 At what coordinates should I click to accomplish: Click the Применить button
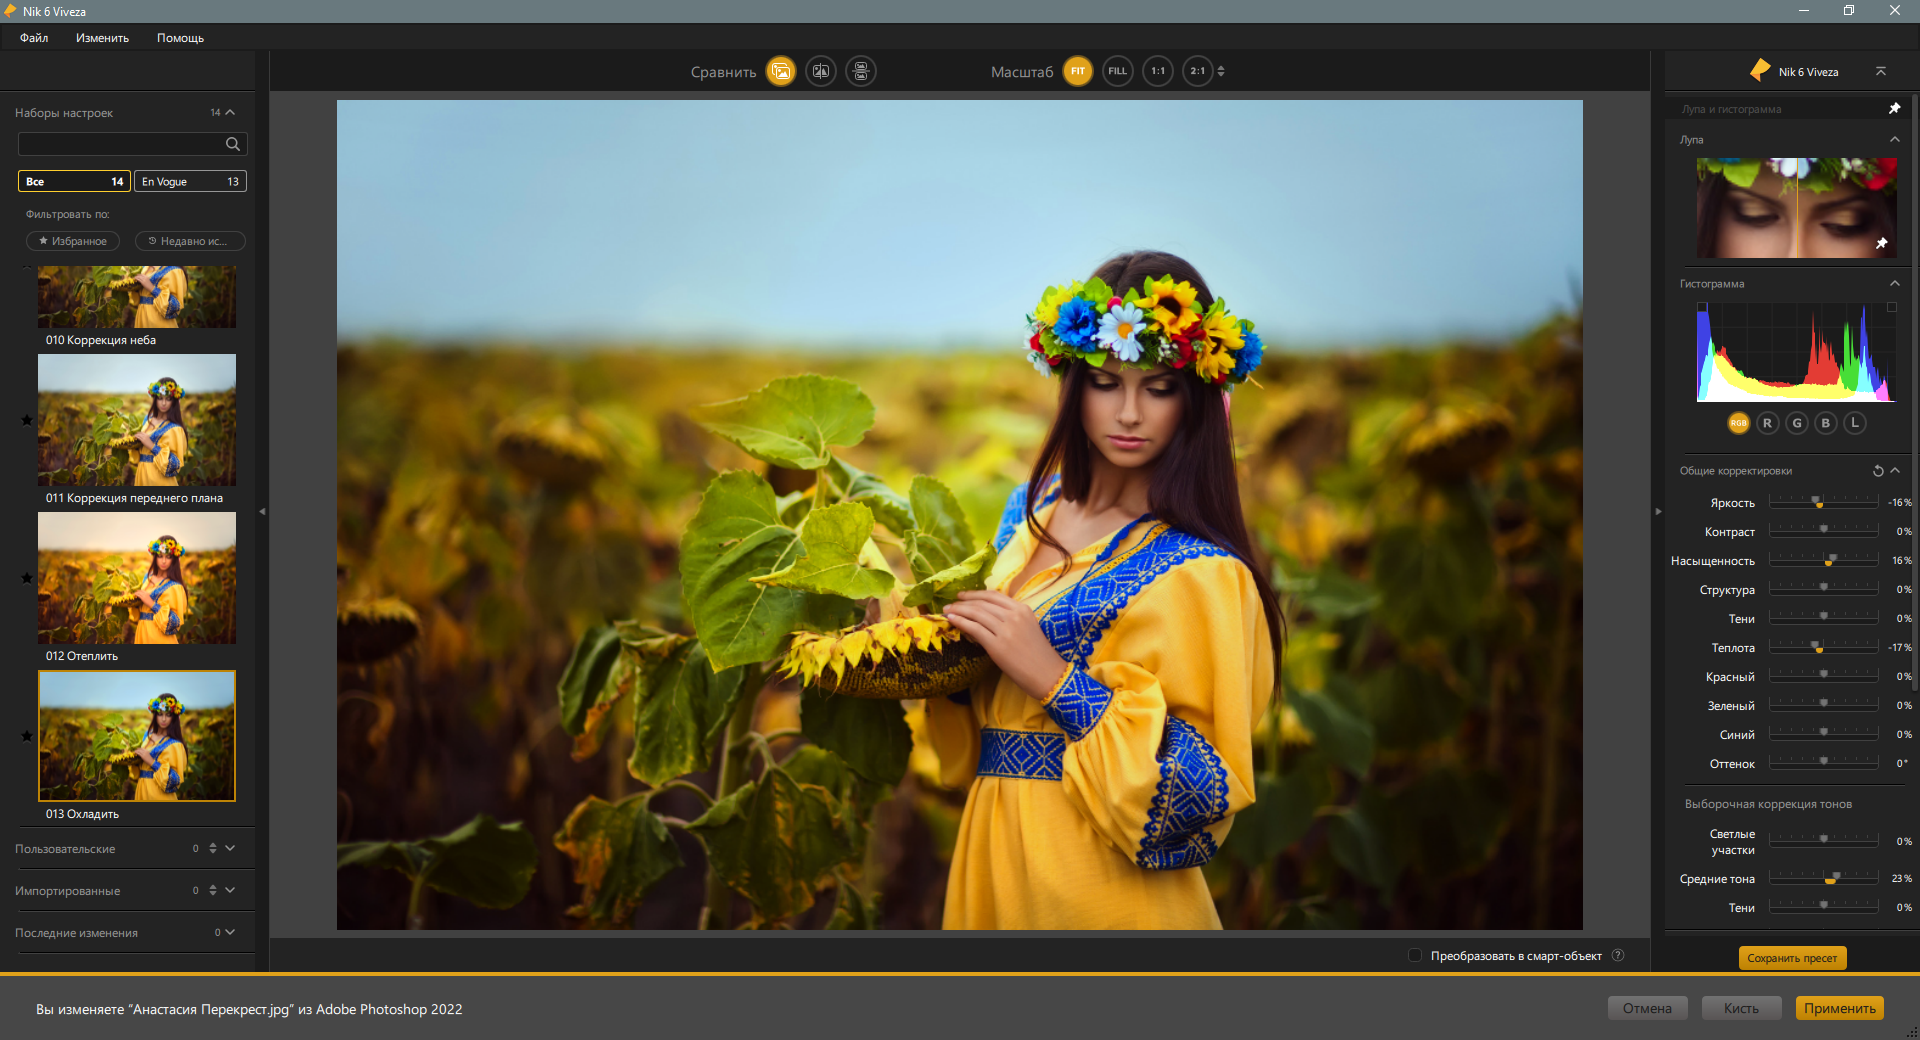tap(1839, 1008)
